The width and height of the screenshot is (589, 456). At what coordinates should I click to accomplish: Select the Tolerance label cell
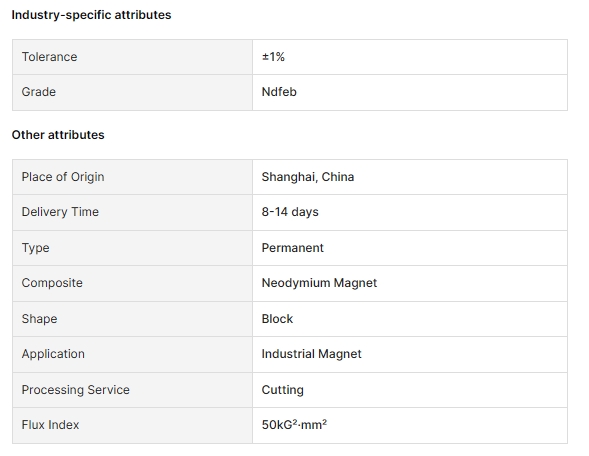133,57
